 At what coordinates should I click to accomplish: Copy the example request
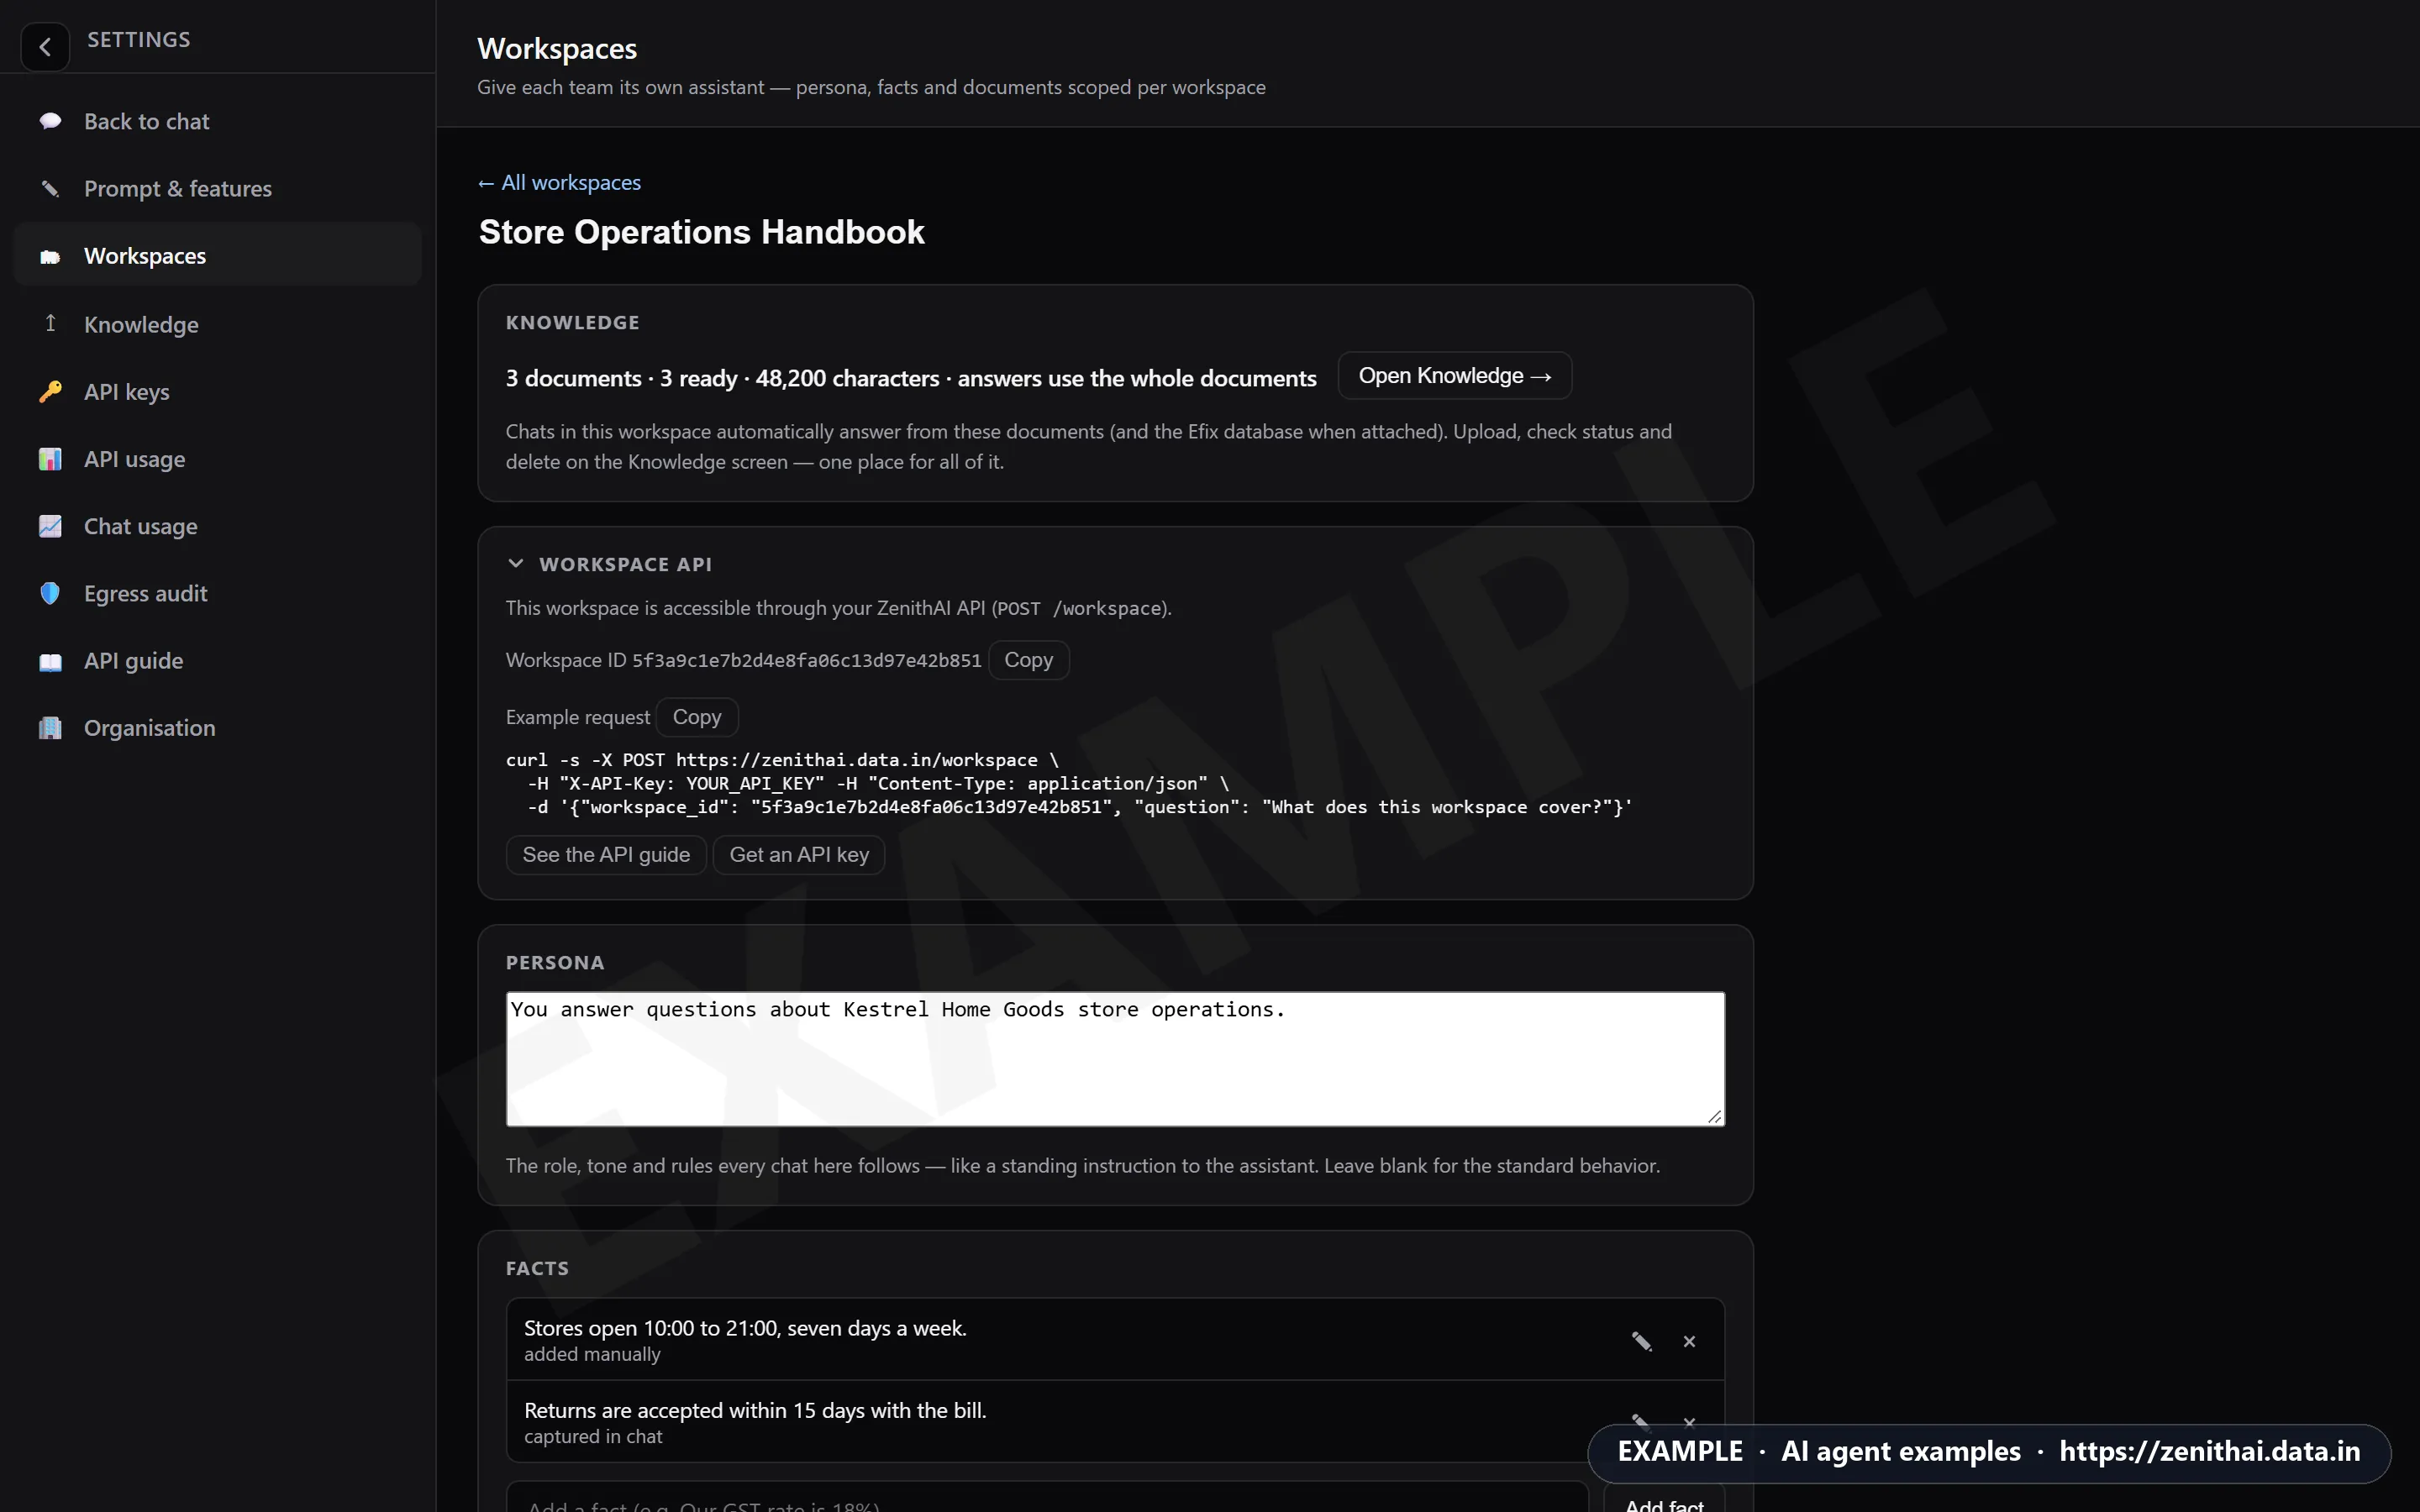pyautogui.click(x=696, y=717)
